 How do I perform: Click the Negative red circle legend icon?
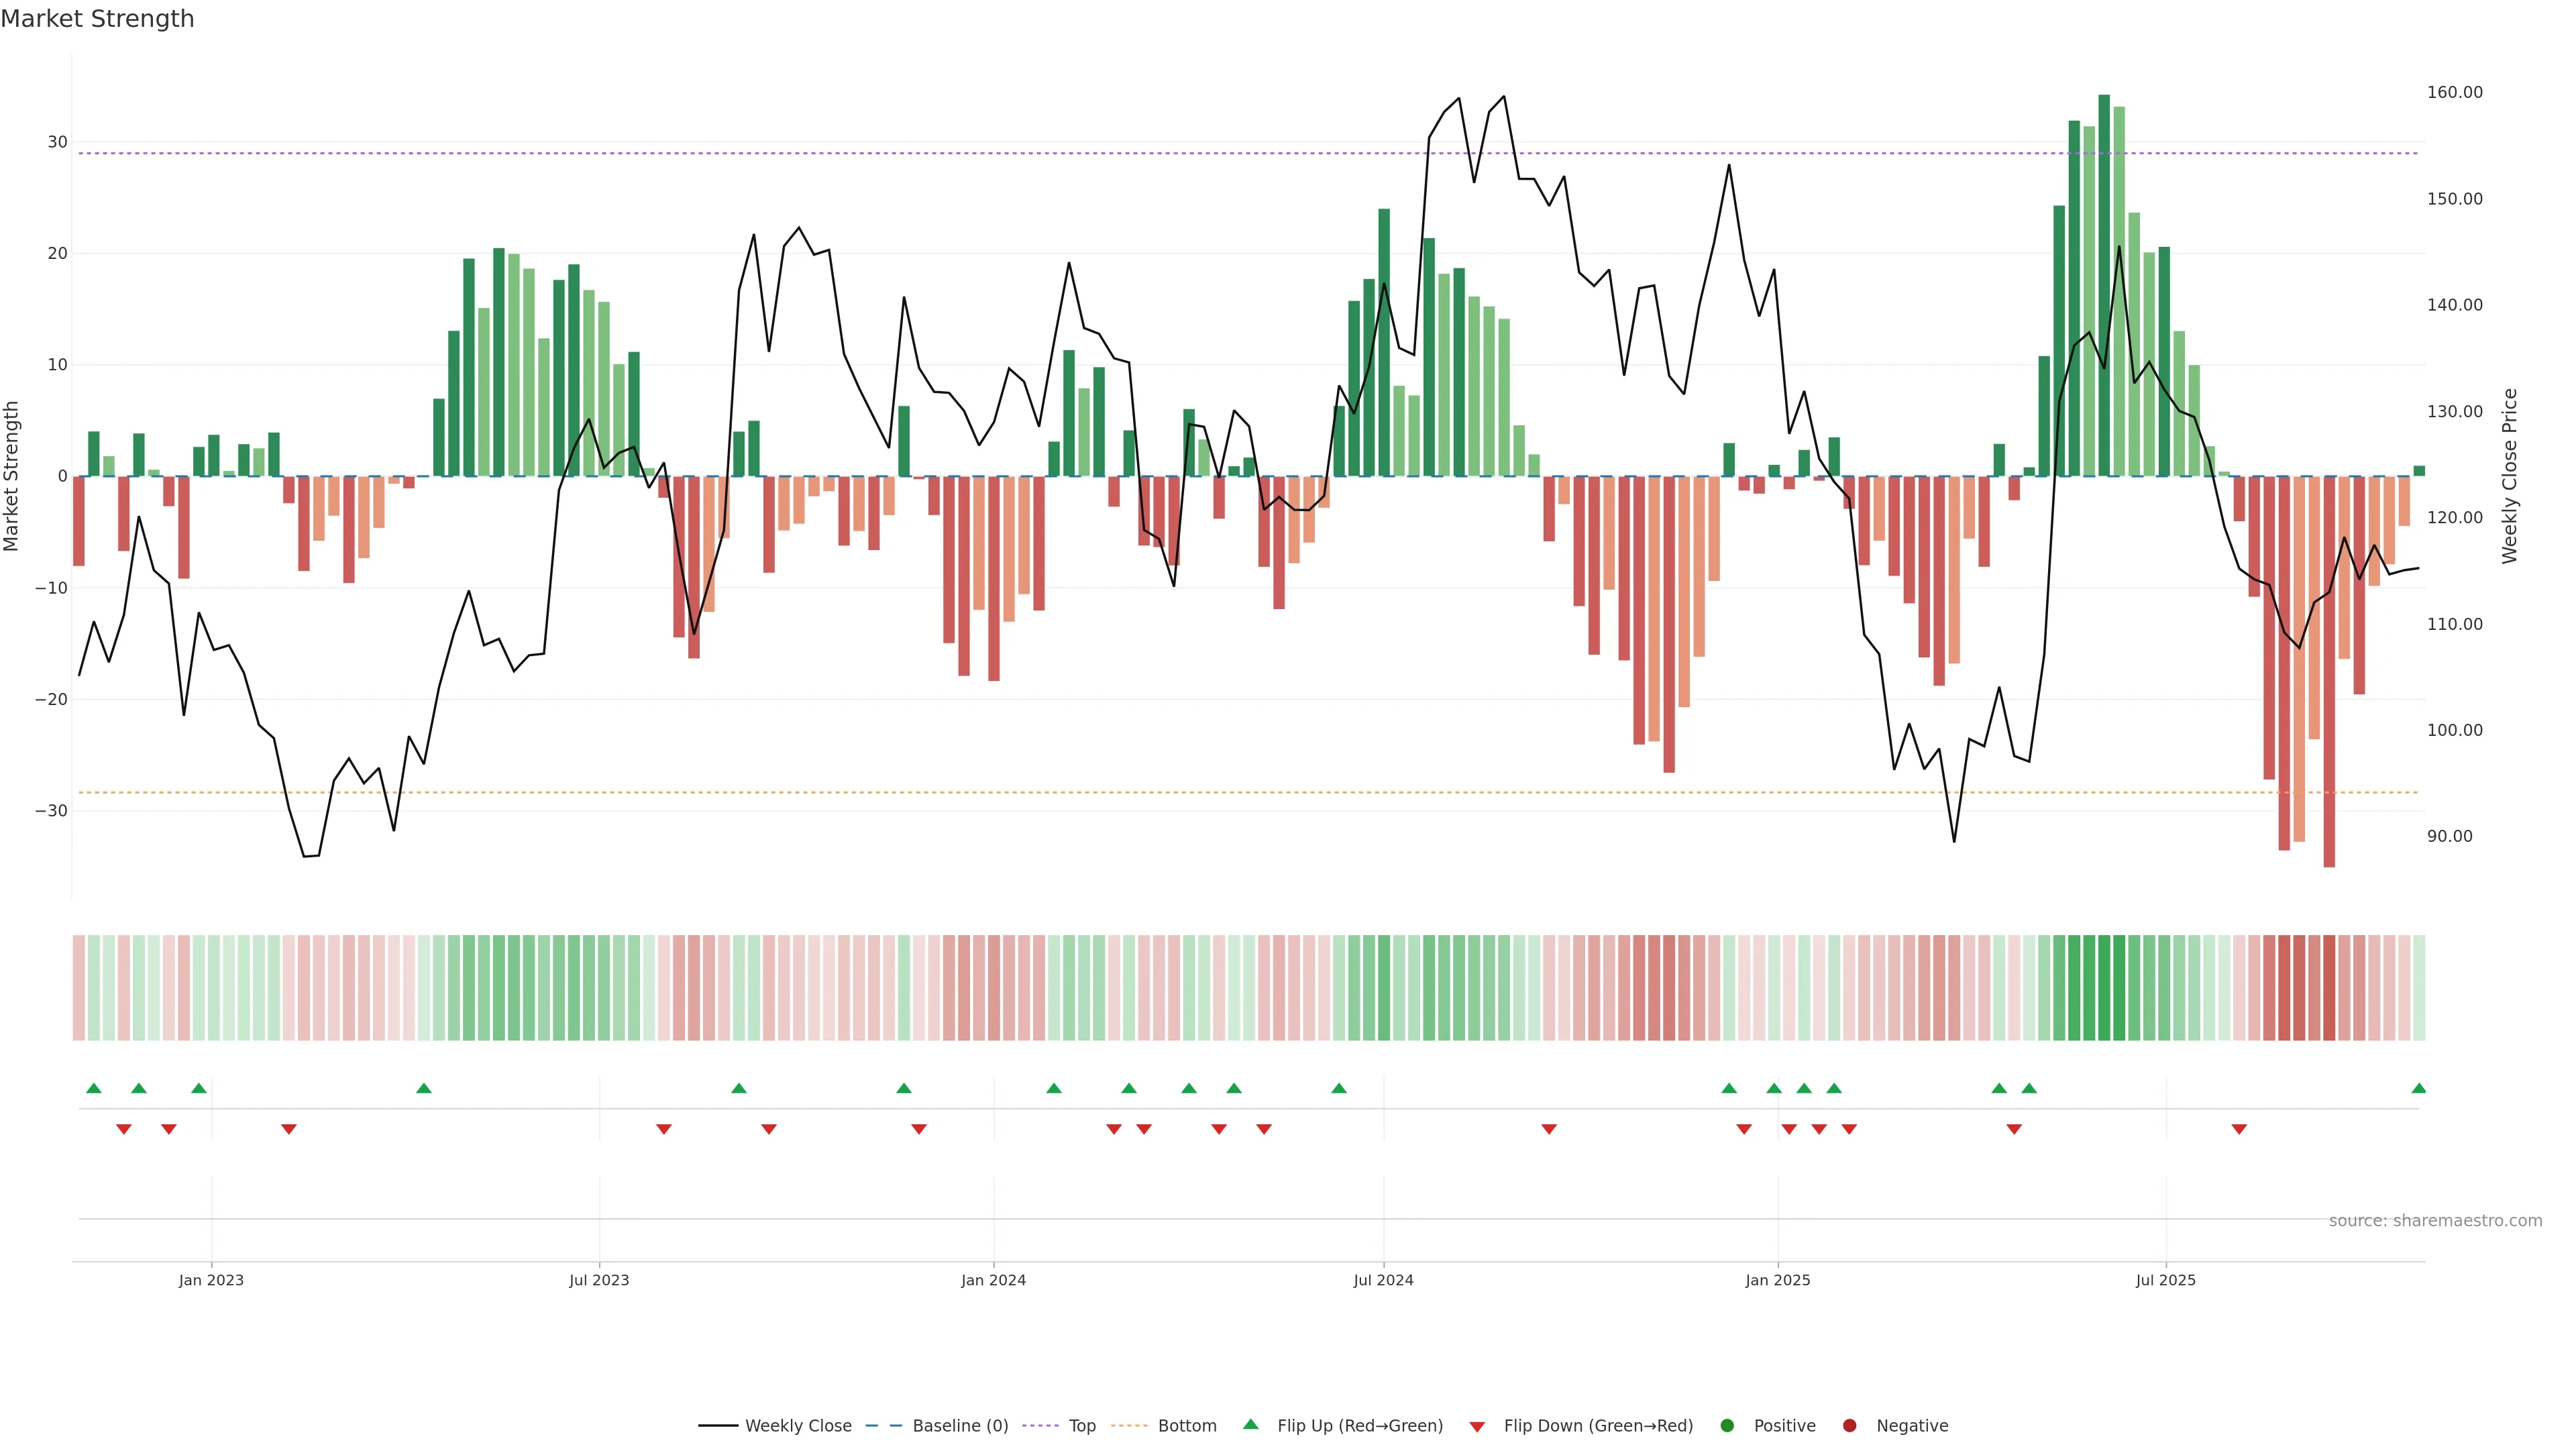click(1849, 1426)
